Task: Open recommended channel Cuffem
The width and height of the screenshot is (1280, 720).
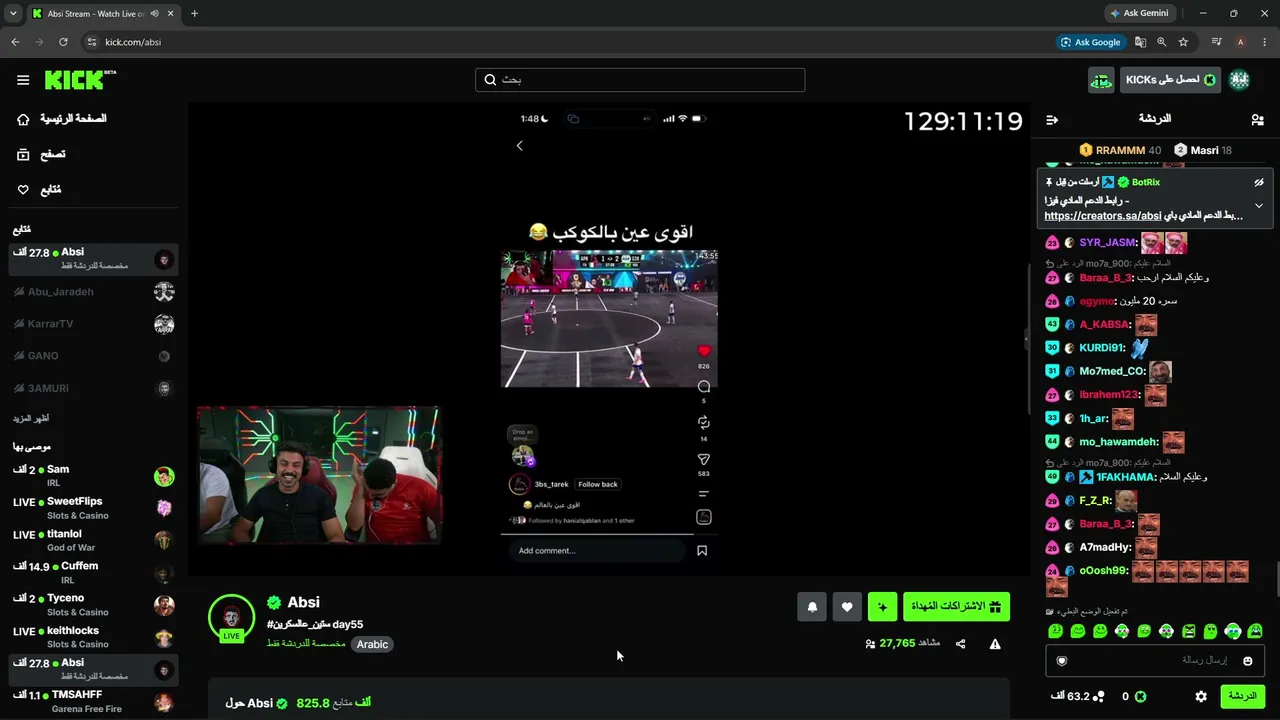Action: click(x=93, y=573)
